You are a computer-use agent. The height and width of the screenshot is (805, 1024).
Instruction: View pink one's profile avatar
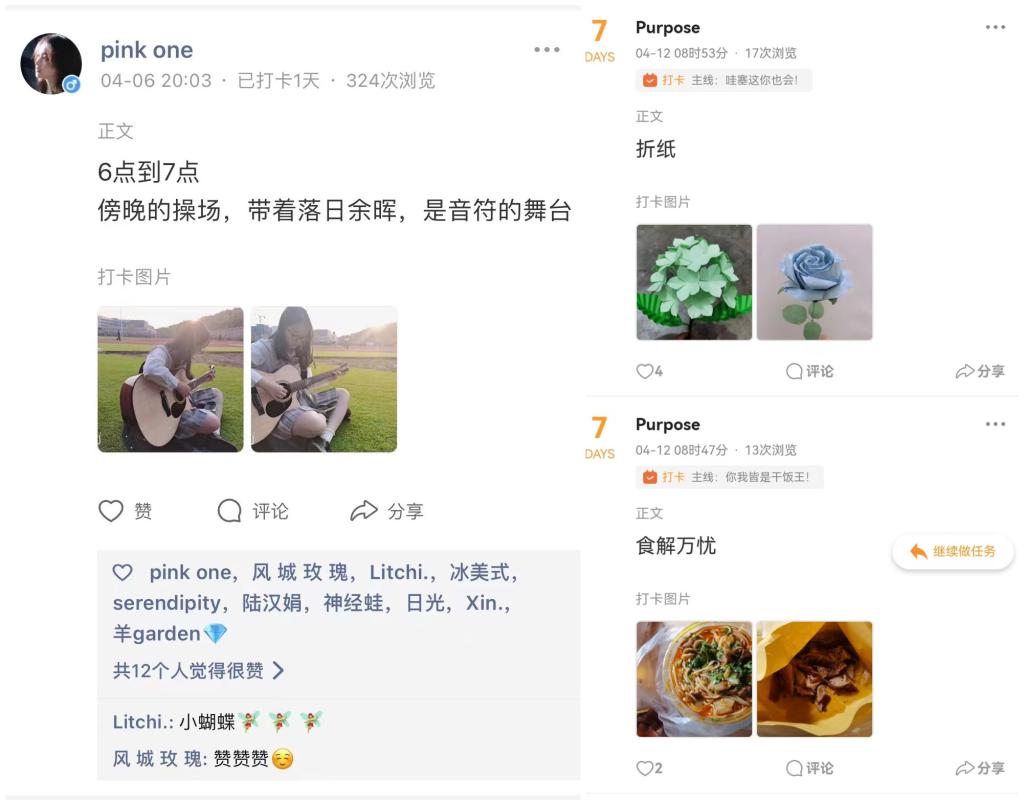click(x=51, y=64)
